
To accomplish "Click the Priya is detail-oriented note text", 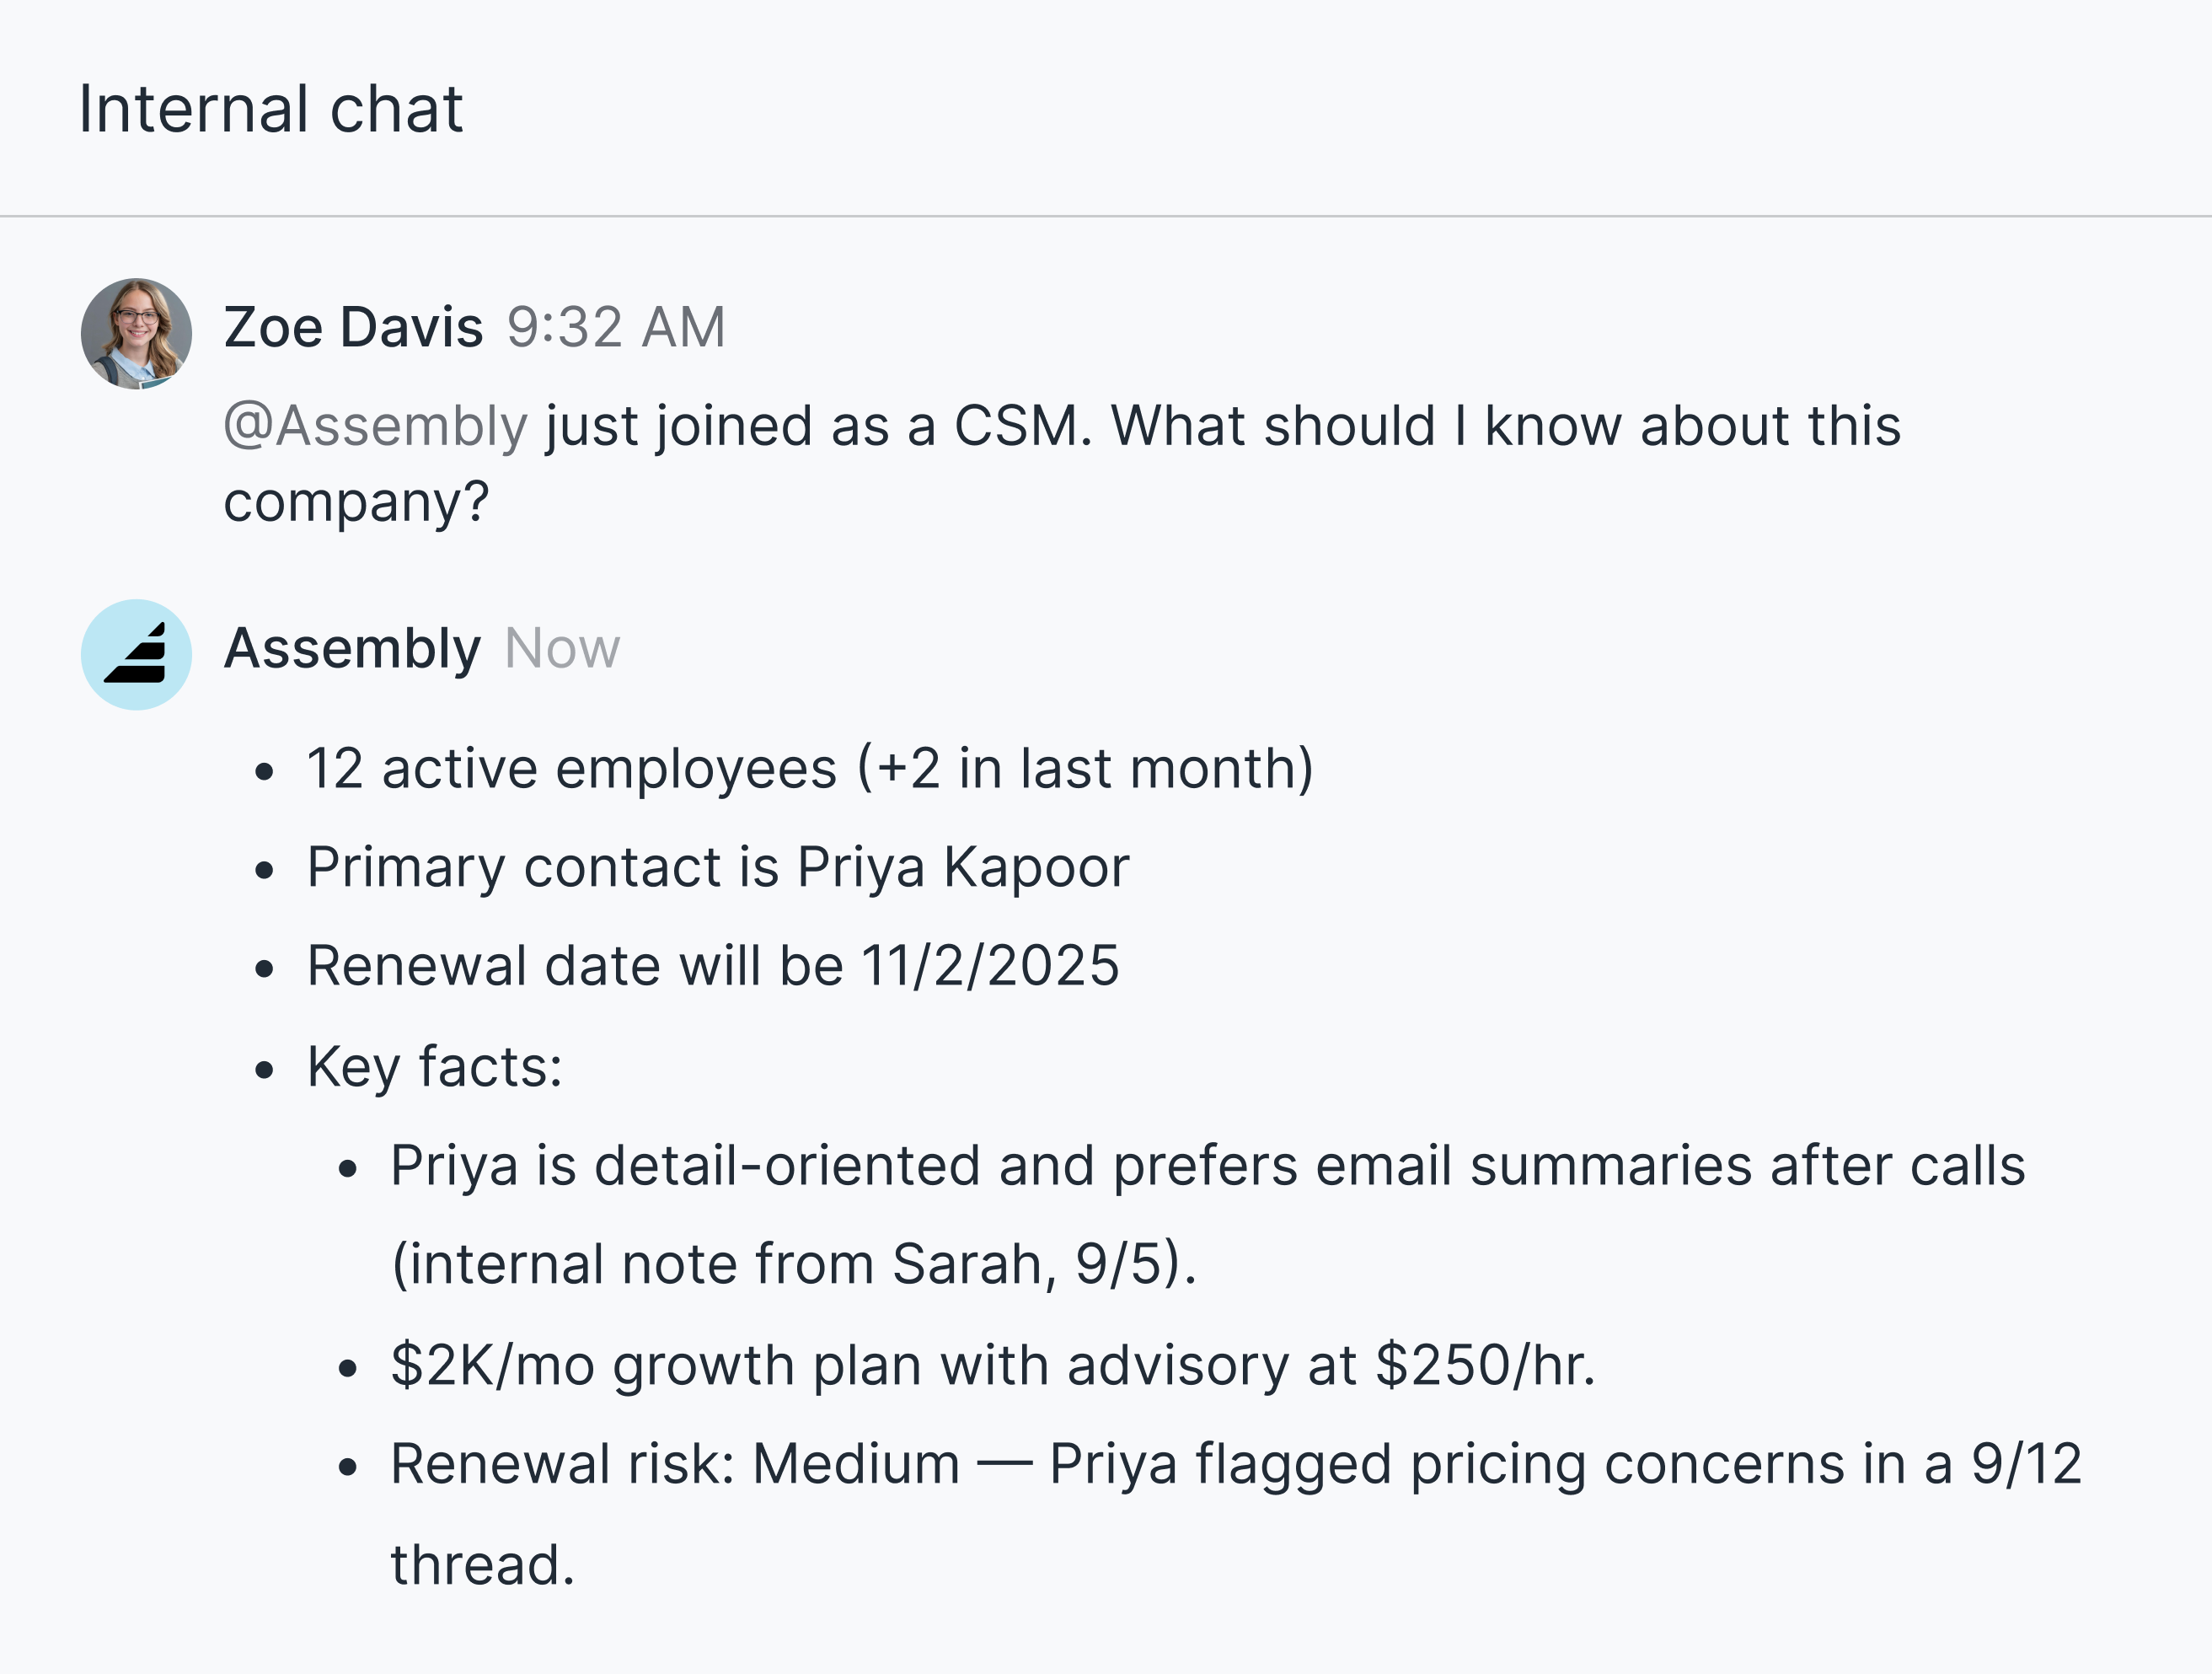I will pos(1207,1165).
